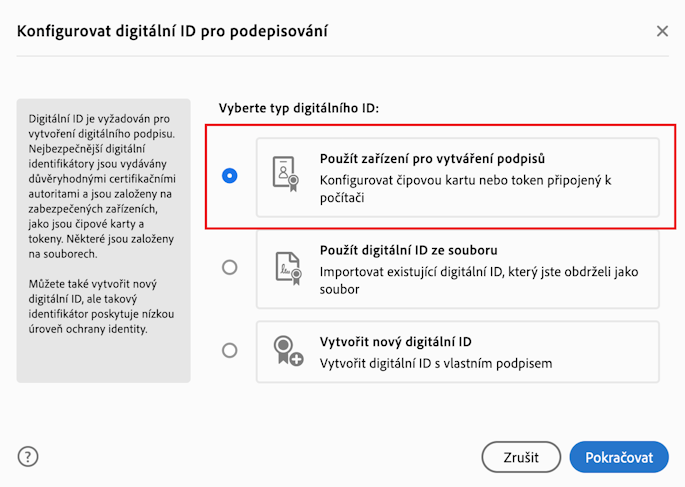Screen dimensions: 685x487
Task: Click the smart card device icon
Action: 286,176
